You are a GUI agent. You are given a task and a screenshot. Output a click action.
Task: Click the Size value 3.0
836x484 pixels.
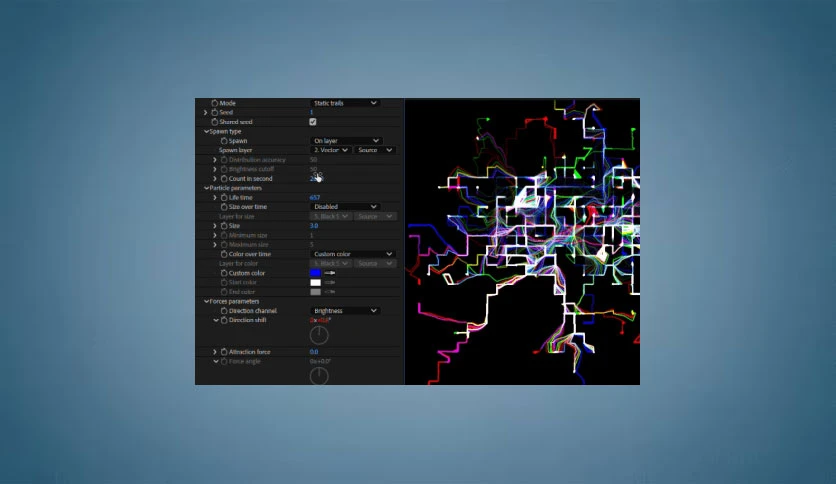pyautogui.click(x=314, y=225)
